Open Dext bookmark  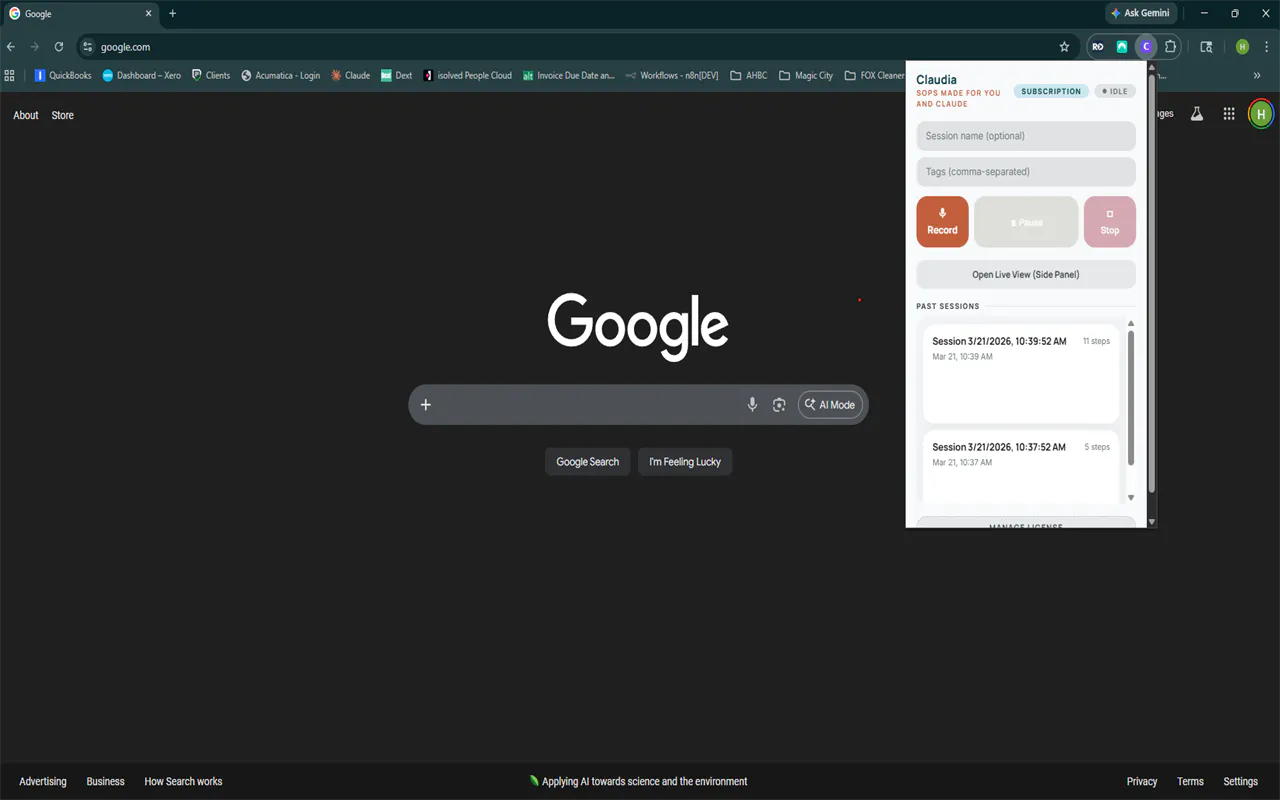pyautogui.click(x=396, y=75)
